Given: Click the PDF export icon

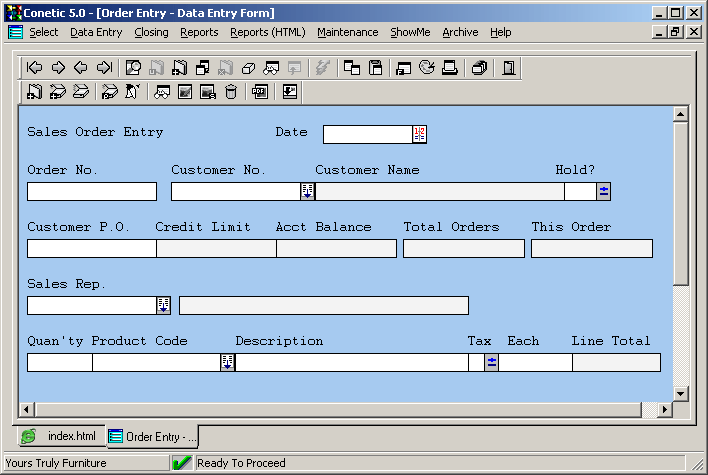Looking at the screenshot, I should pyautogui.click(x=259, y=92).
